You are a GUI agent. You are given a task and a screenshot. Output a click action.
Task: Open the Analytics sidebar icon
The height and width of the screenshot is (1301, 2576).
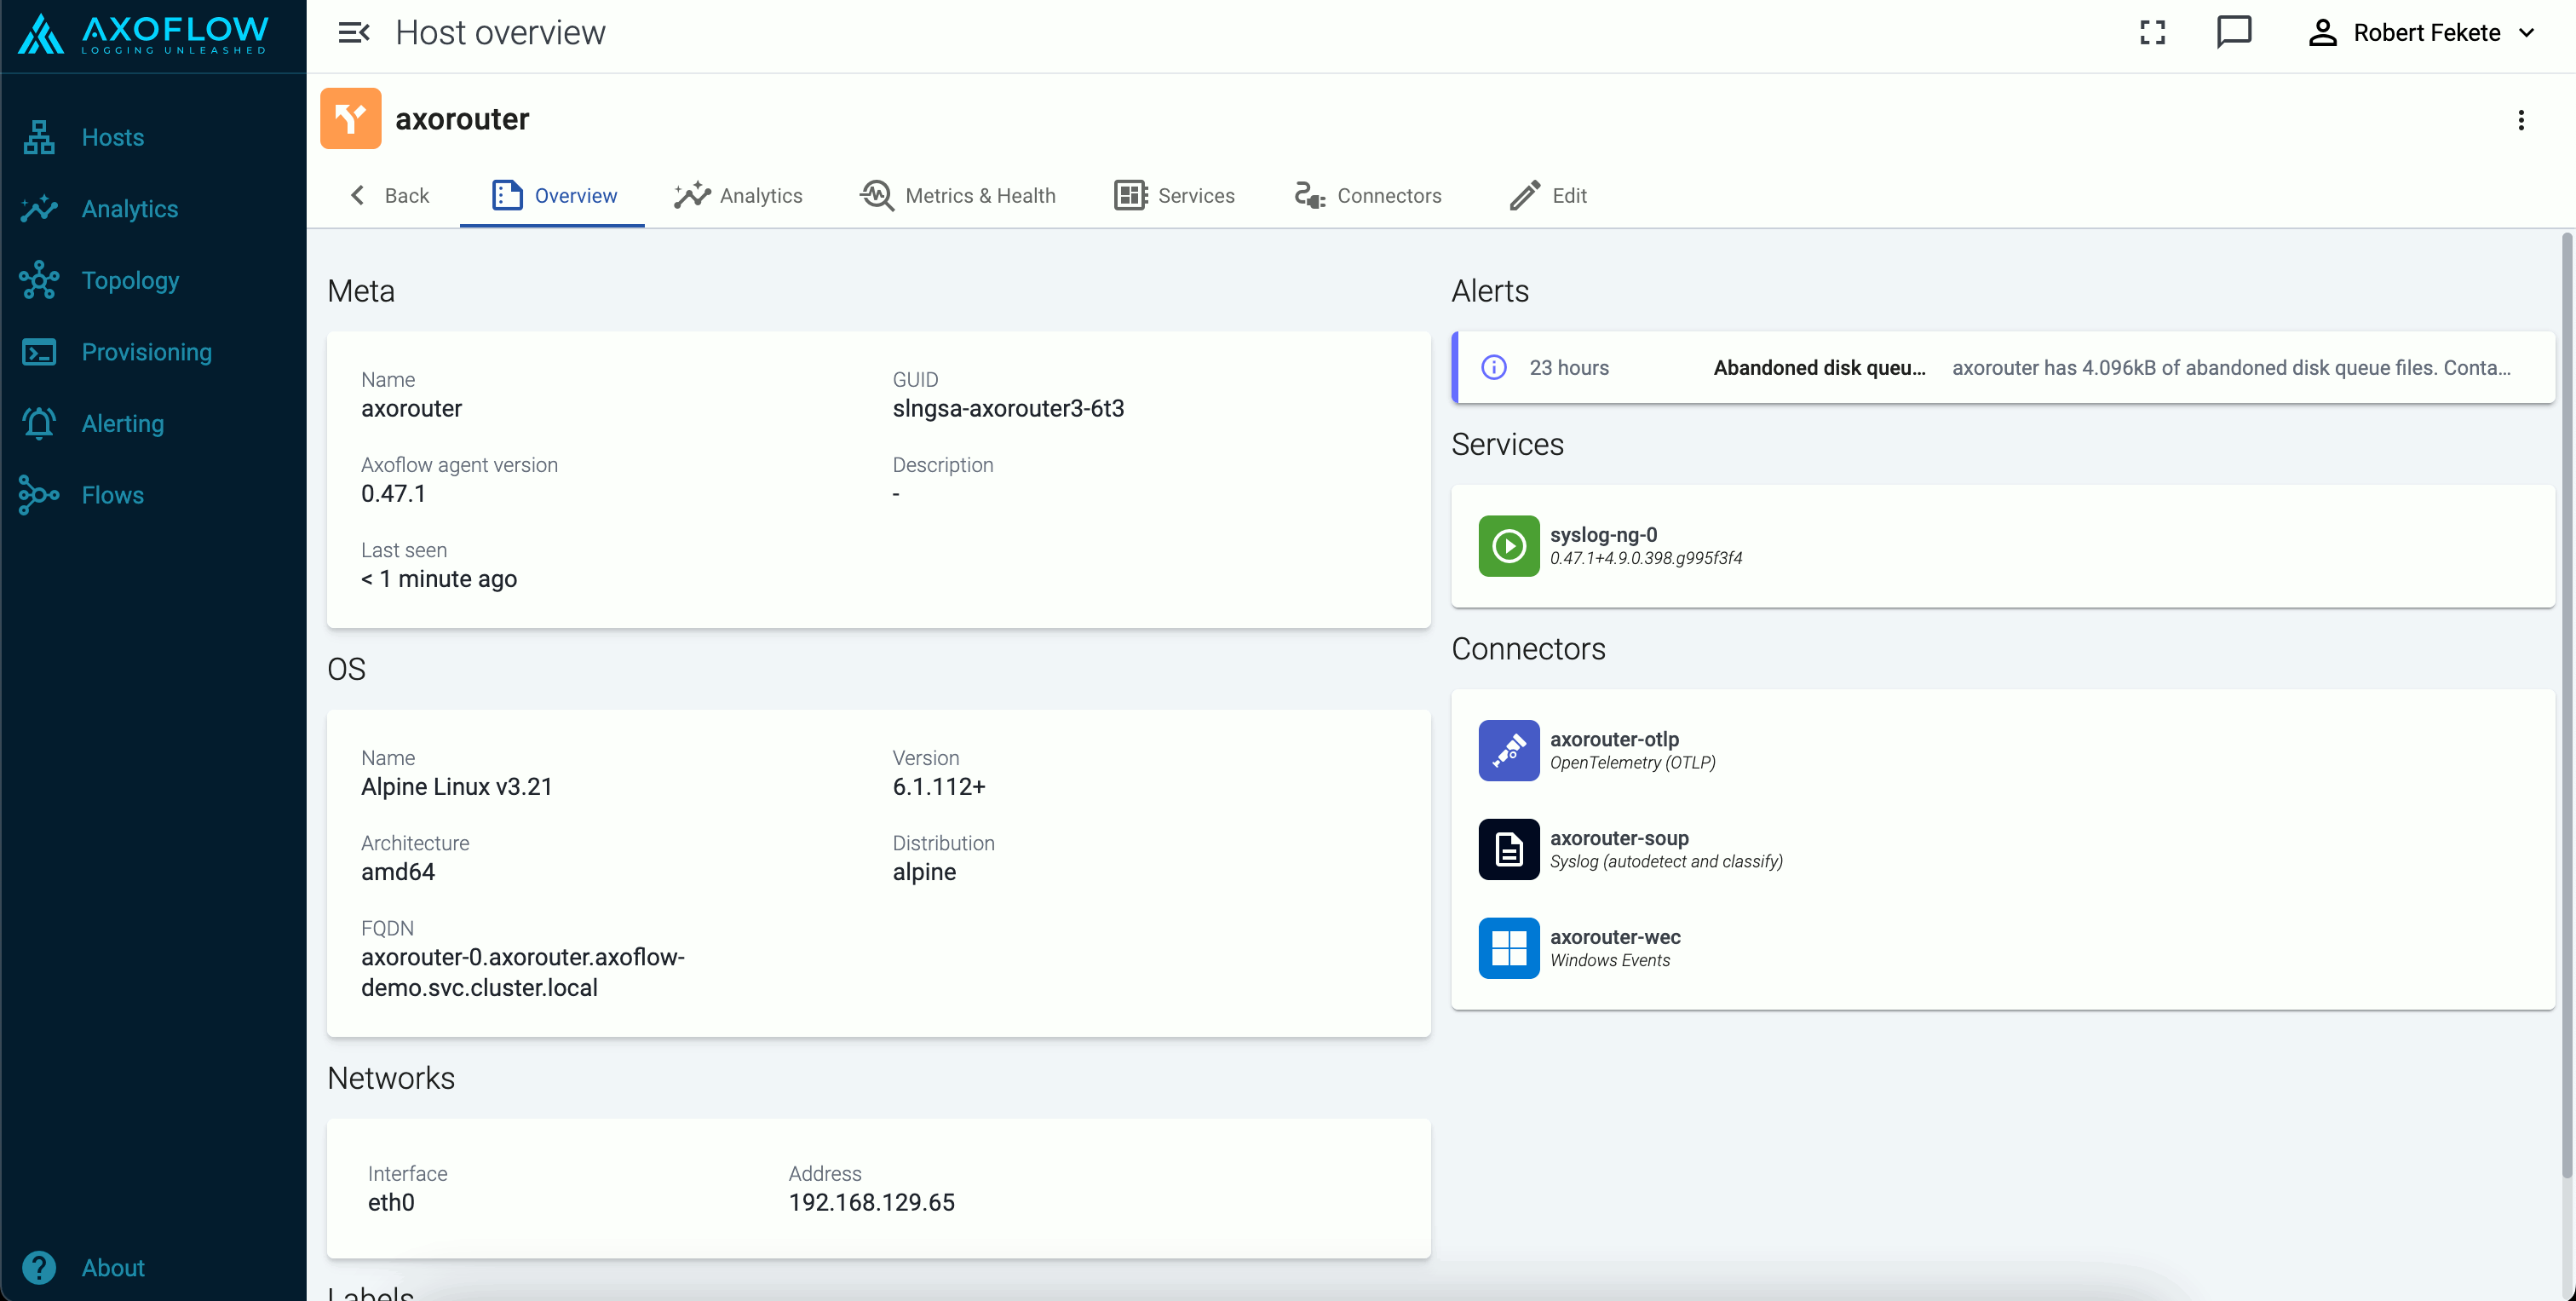(39, 209)
